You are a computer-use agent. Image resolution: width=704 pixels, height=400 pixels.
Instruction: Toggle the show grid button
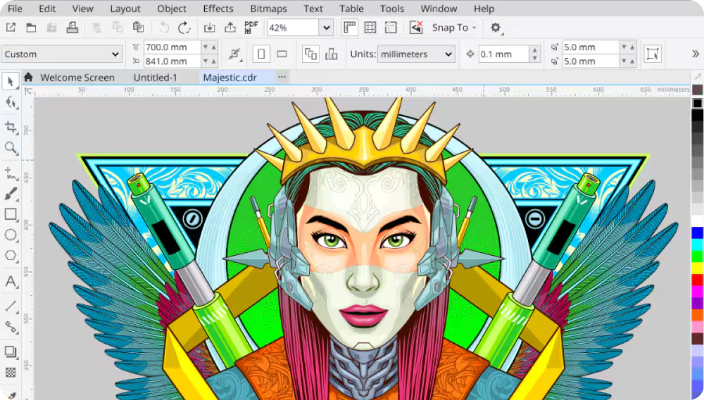370,28
